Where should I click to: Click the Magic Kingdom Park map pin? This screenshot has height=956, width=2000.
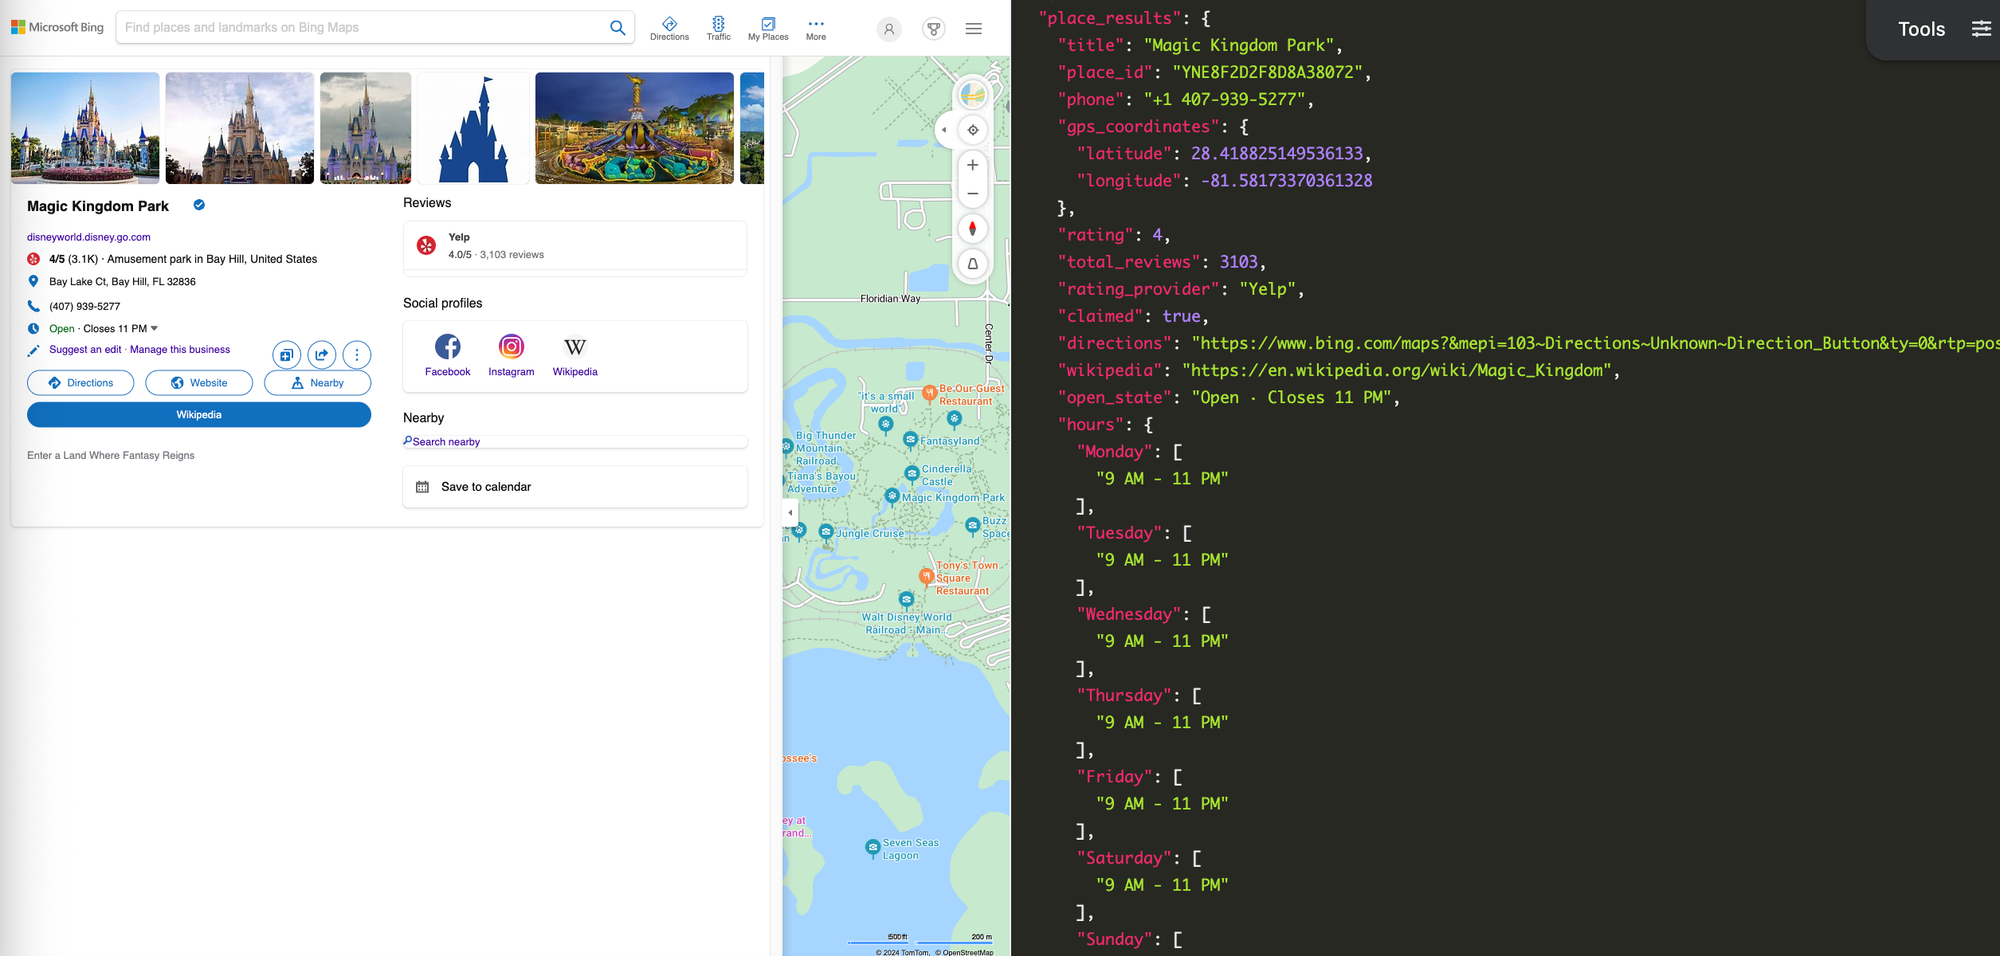coord(892,496)
